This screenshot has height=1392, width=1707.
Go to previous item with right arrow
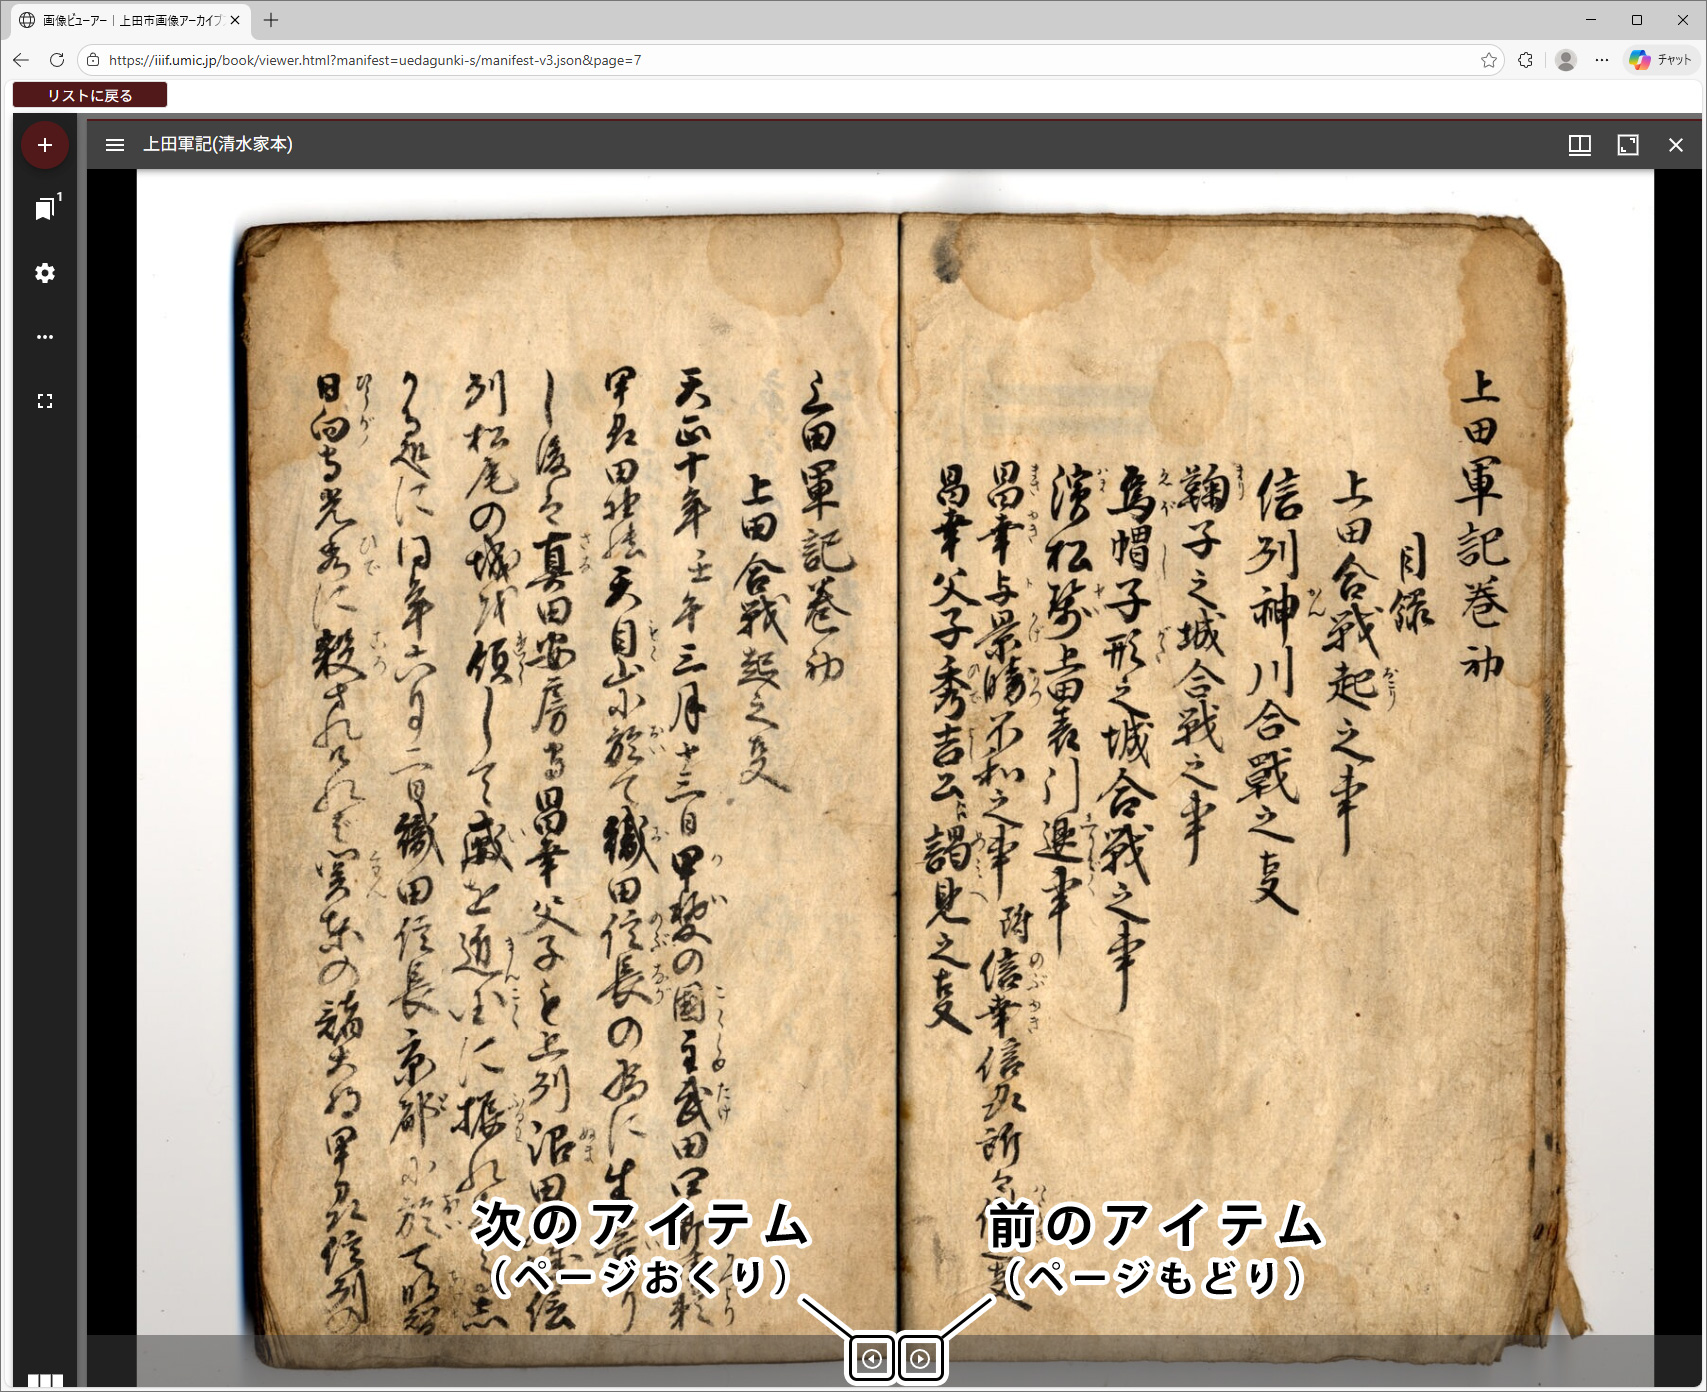click(x=920, y=1358)
